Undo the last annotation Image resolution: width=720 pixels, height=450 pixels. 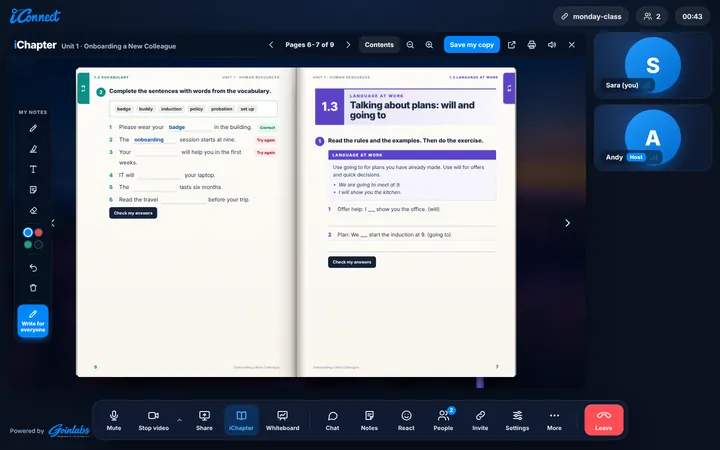[x=33, y=268]
